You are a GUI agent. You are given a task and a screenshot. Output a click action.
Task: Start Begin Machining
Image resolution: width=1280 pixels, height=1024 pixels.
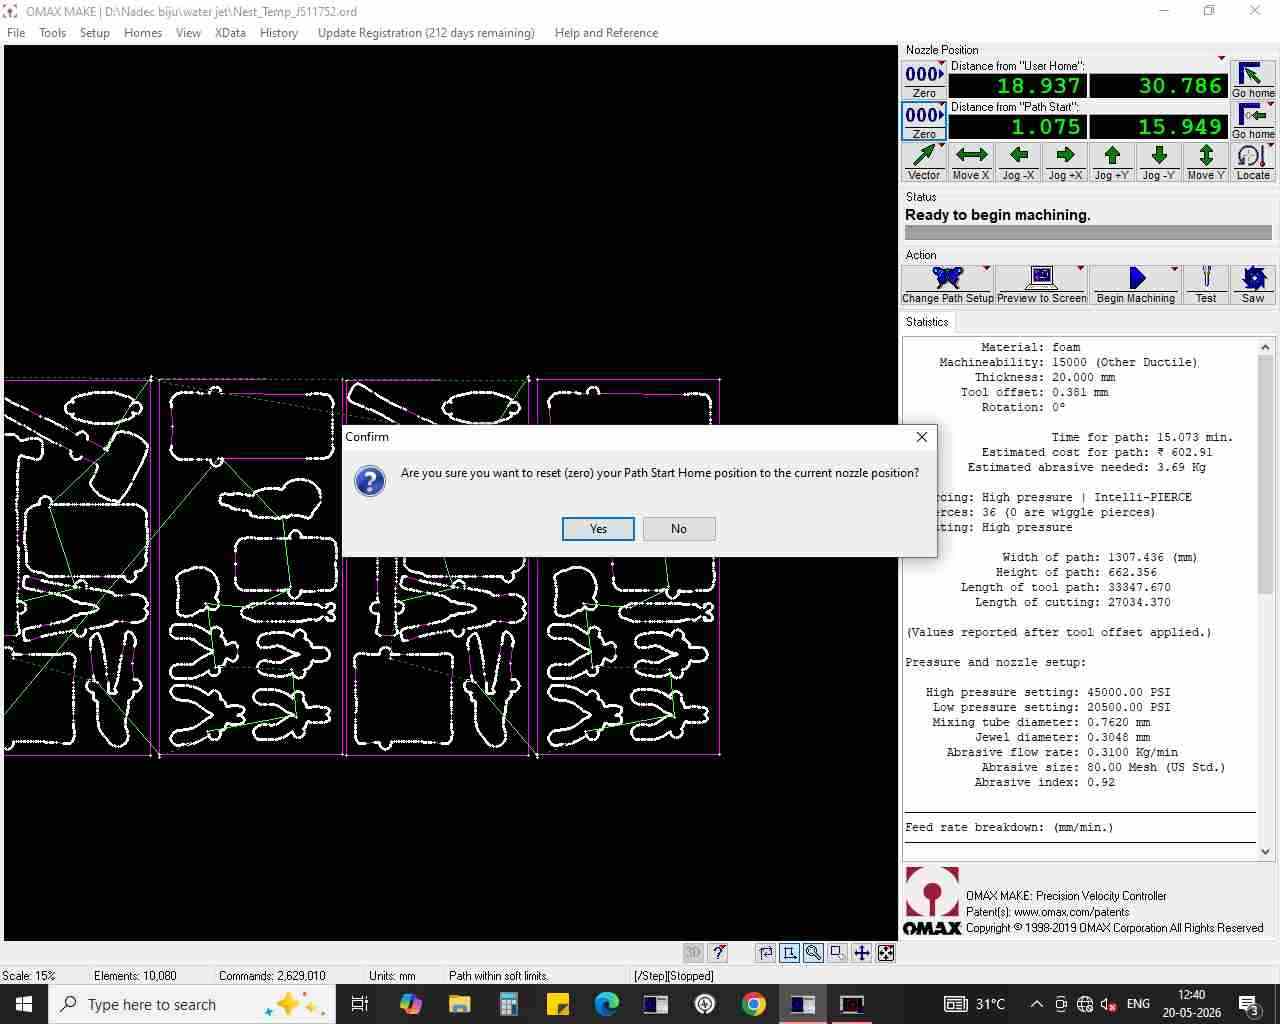[x=1135, y=284]
